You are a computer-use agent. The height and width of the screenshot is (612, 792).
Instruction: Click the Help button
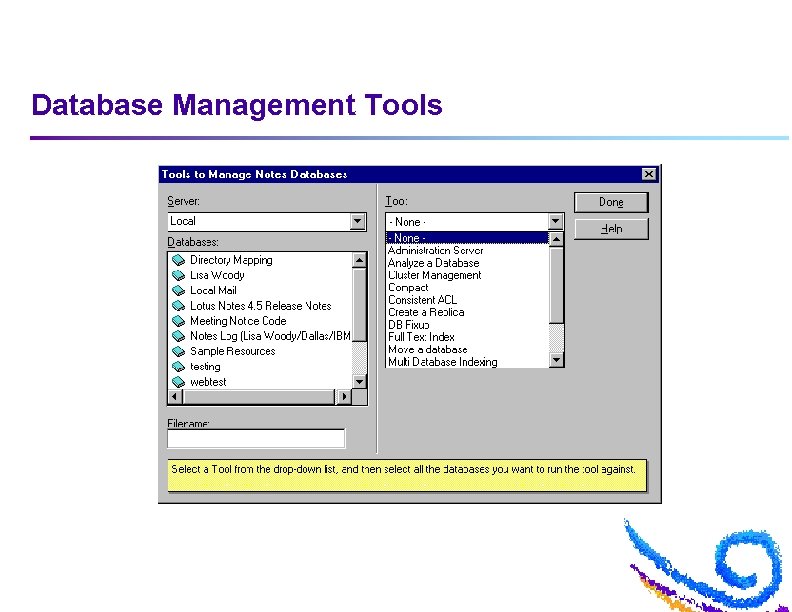[611, 229]
